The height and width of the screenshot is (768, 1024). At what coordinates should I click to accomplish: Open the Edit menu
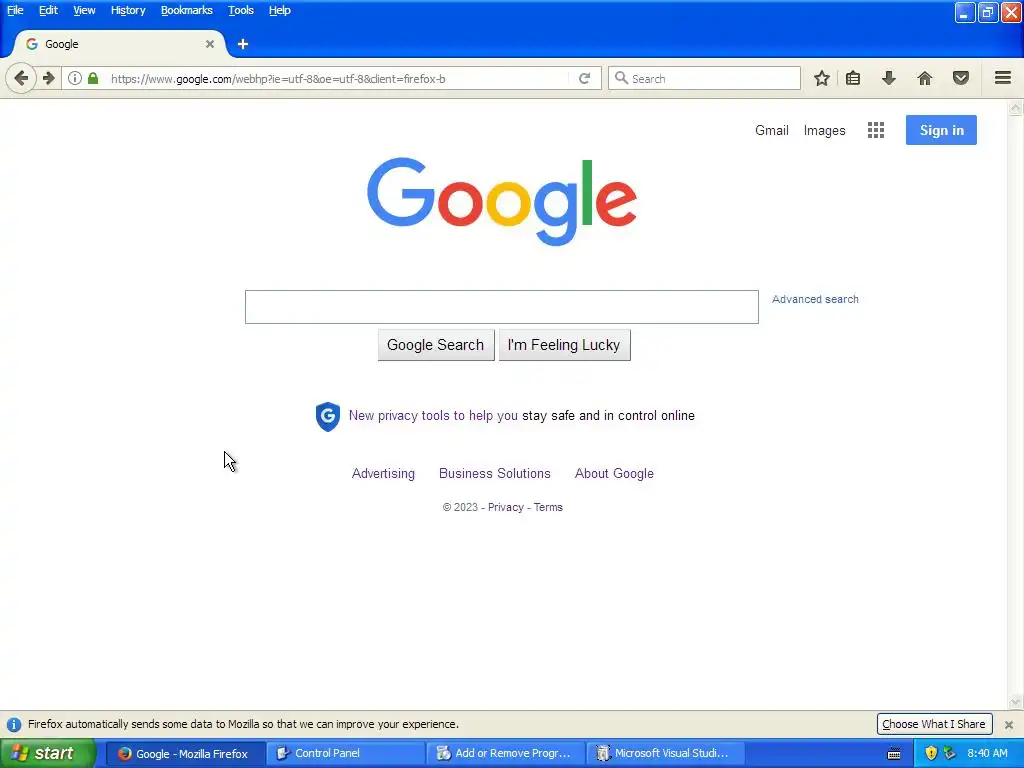click(48, 10)
